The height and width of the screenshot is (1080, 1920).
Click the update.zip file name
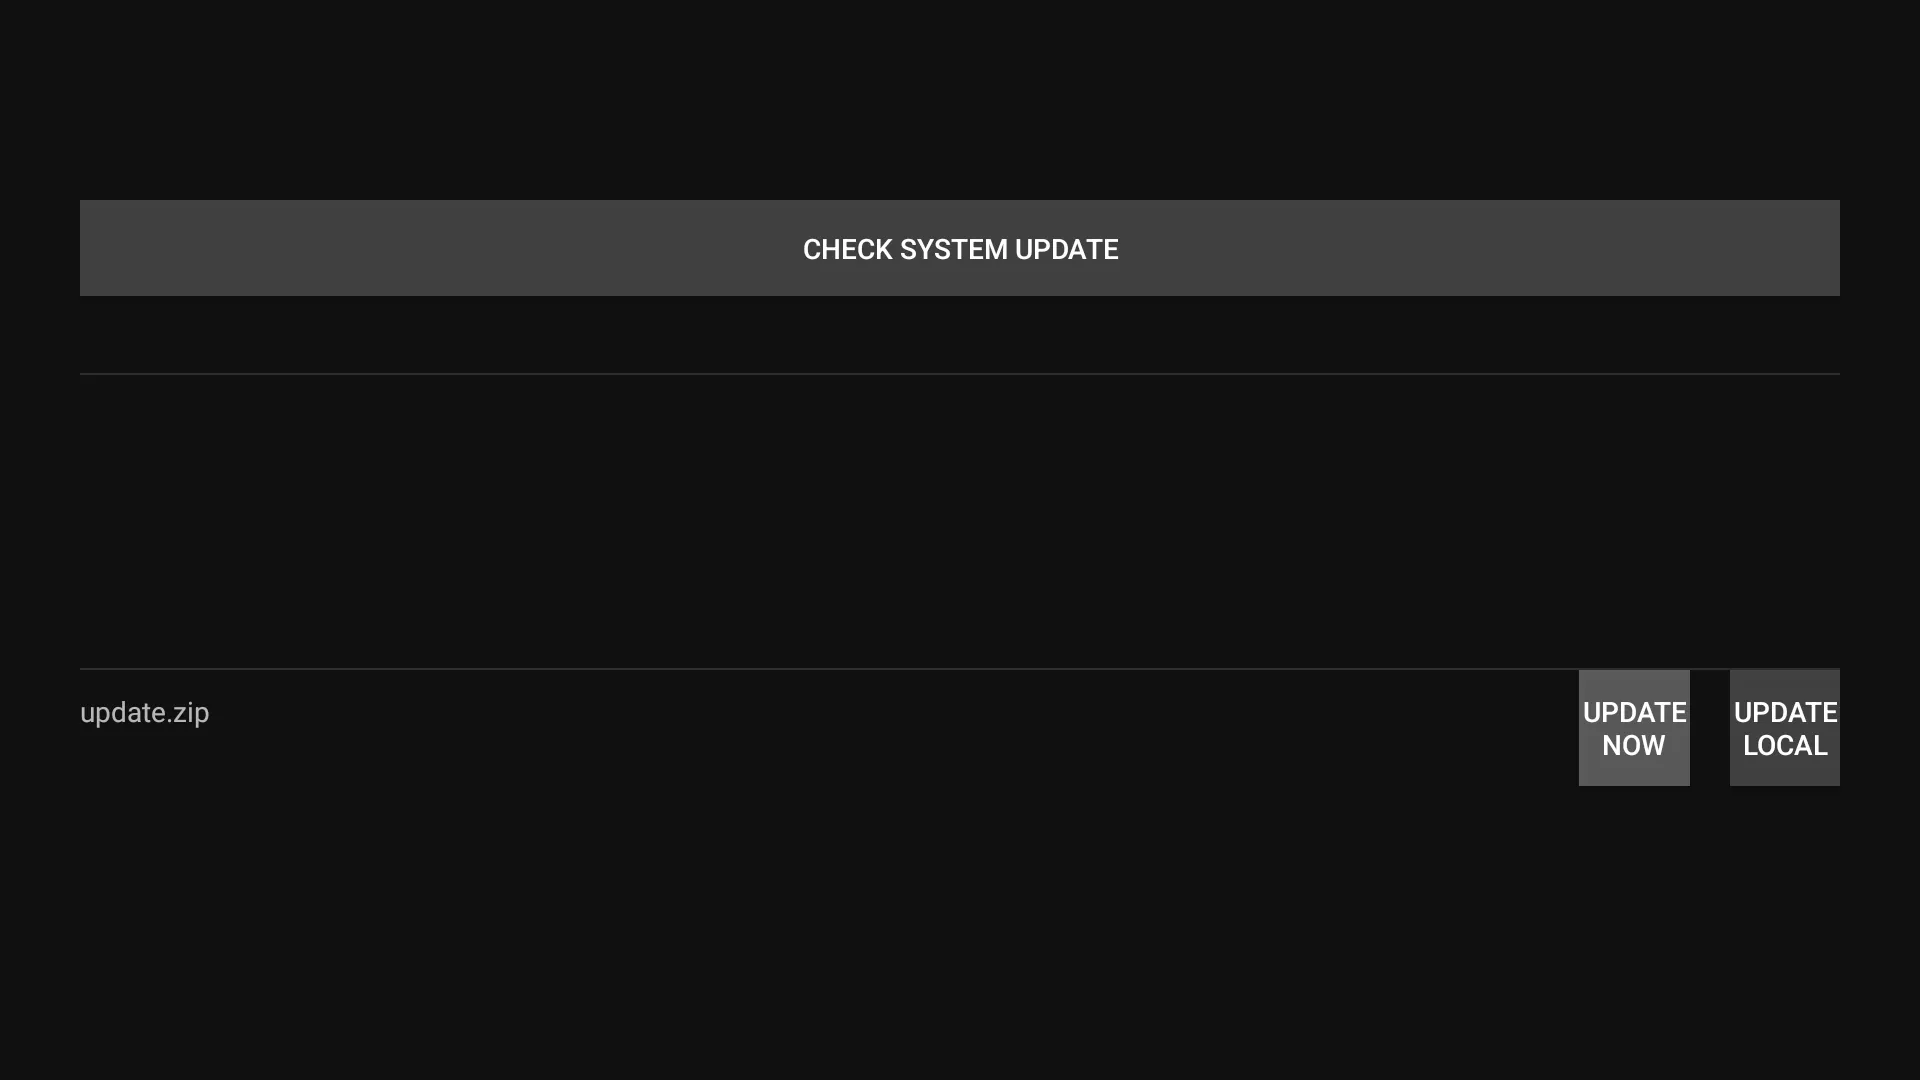(145, 713)
